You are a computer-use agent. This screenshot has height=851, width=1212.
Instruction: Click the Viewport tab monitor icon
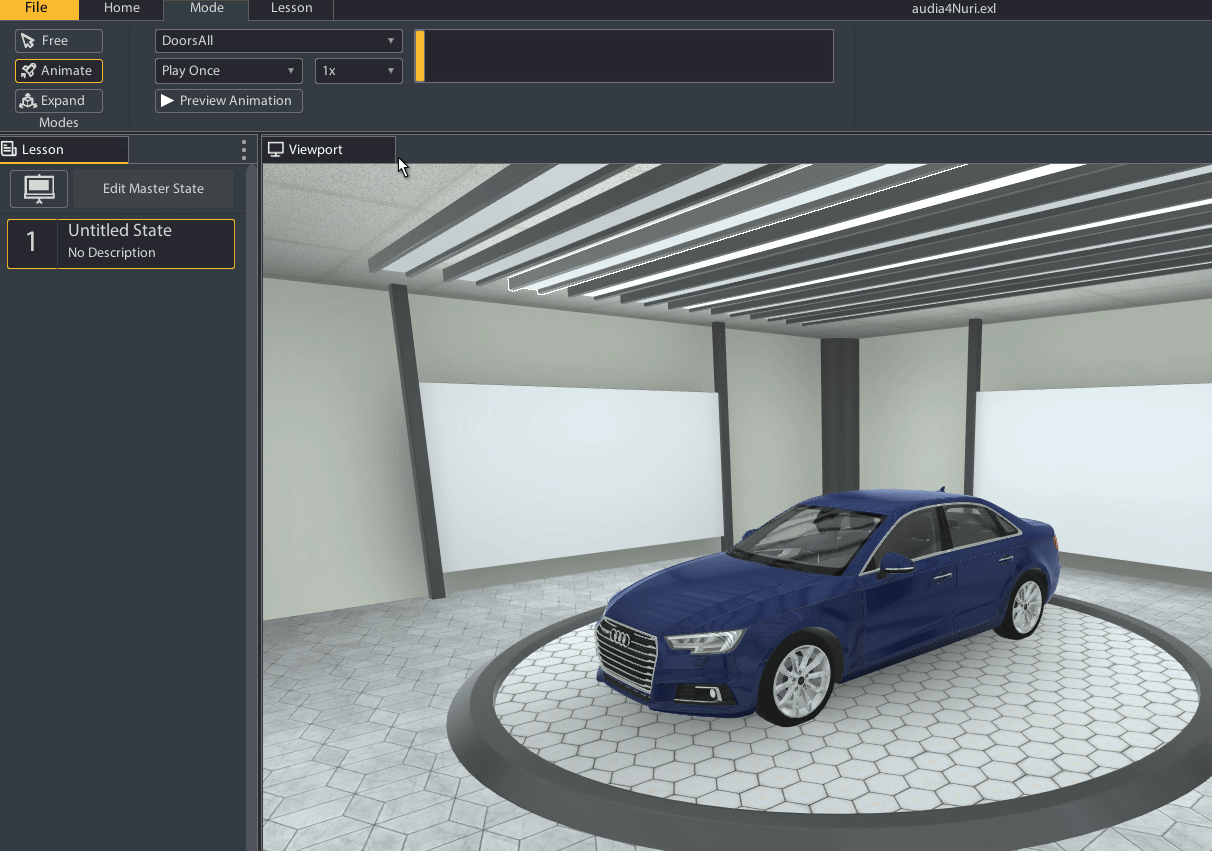pos(276,150)
